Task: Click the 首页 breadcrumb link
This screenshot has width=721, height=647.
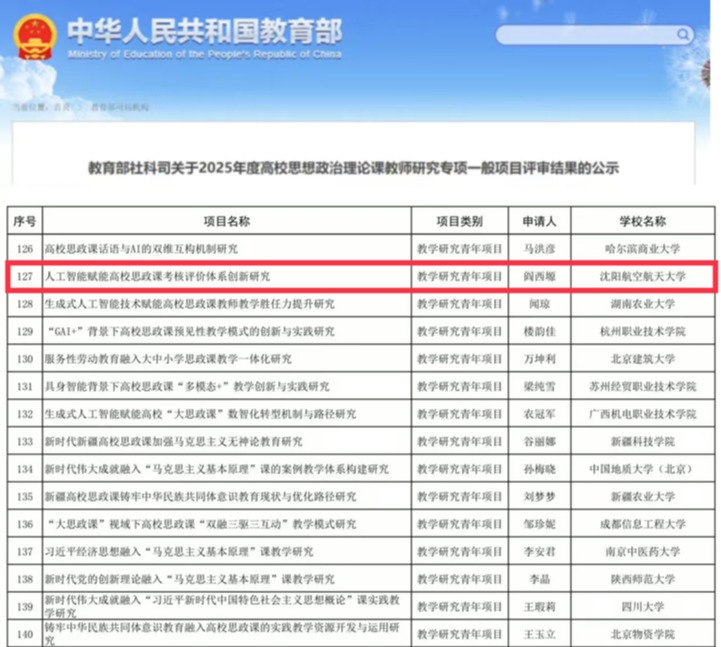Action: tap(62, 105)
